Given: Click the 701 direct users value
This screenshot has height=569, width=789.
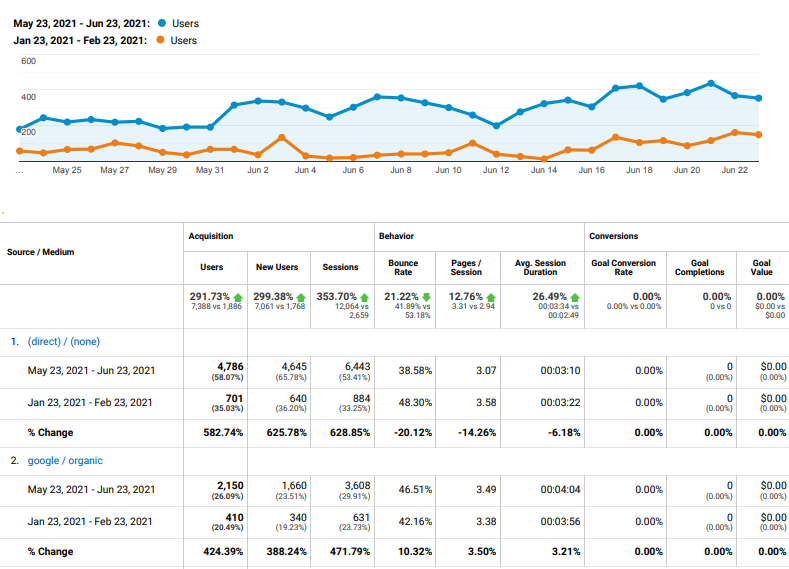Looking at the screenshot, I should (x=234, y=398).
